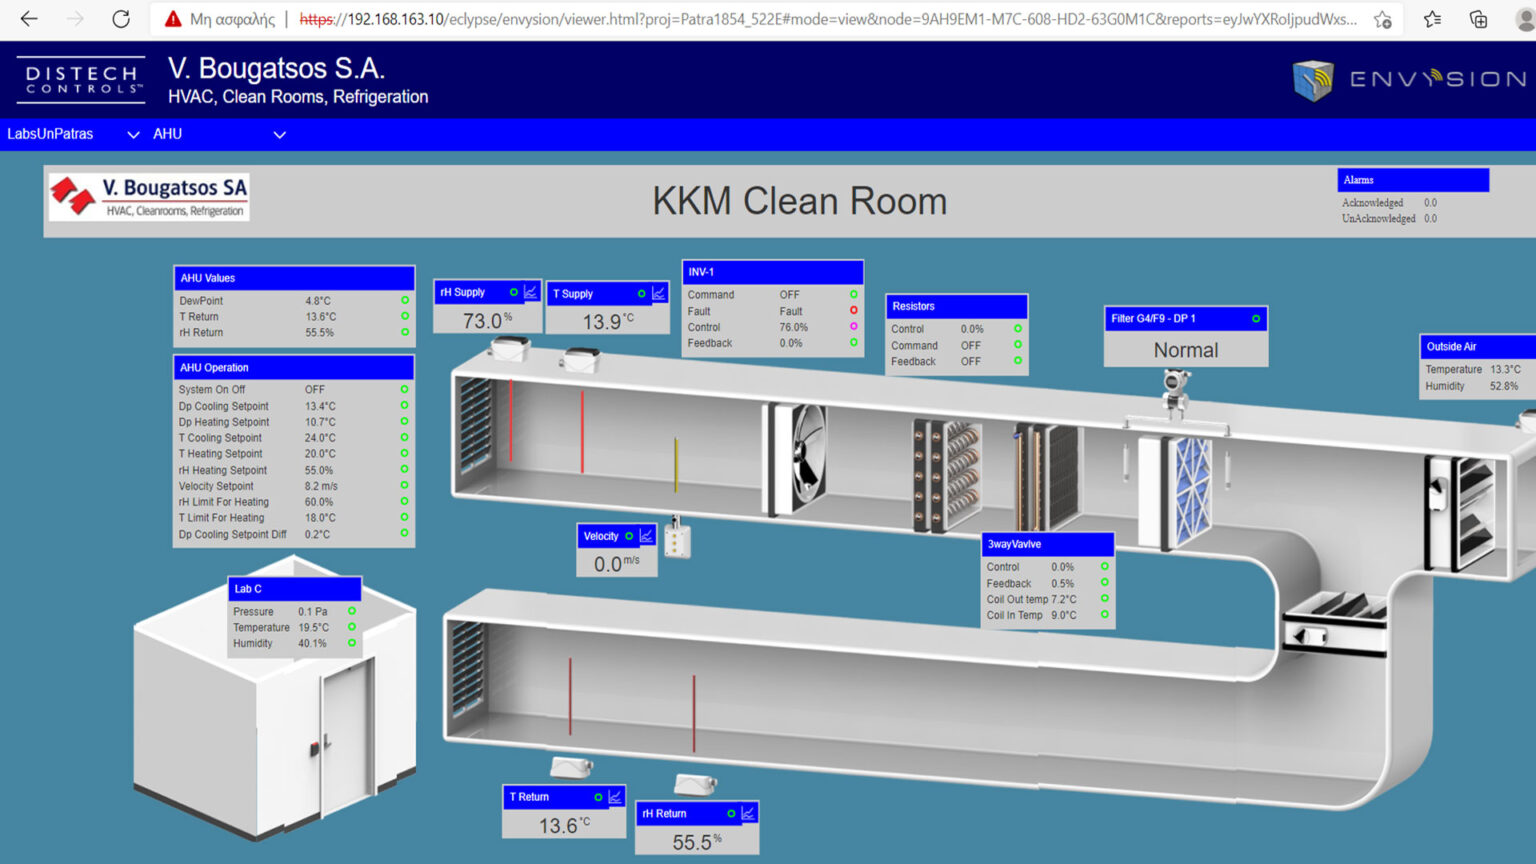Click Outside Air Temperature 13.3°C value
Viewport: 1536px width, 864px height.
(1505, 370)
